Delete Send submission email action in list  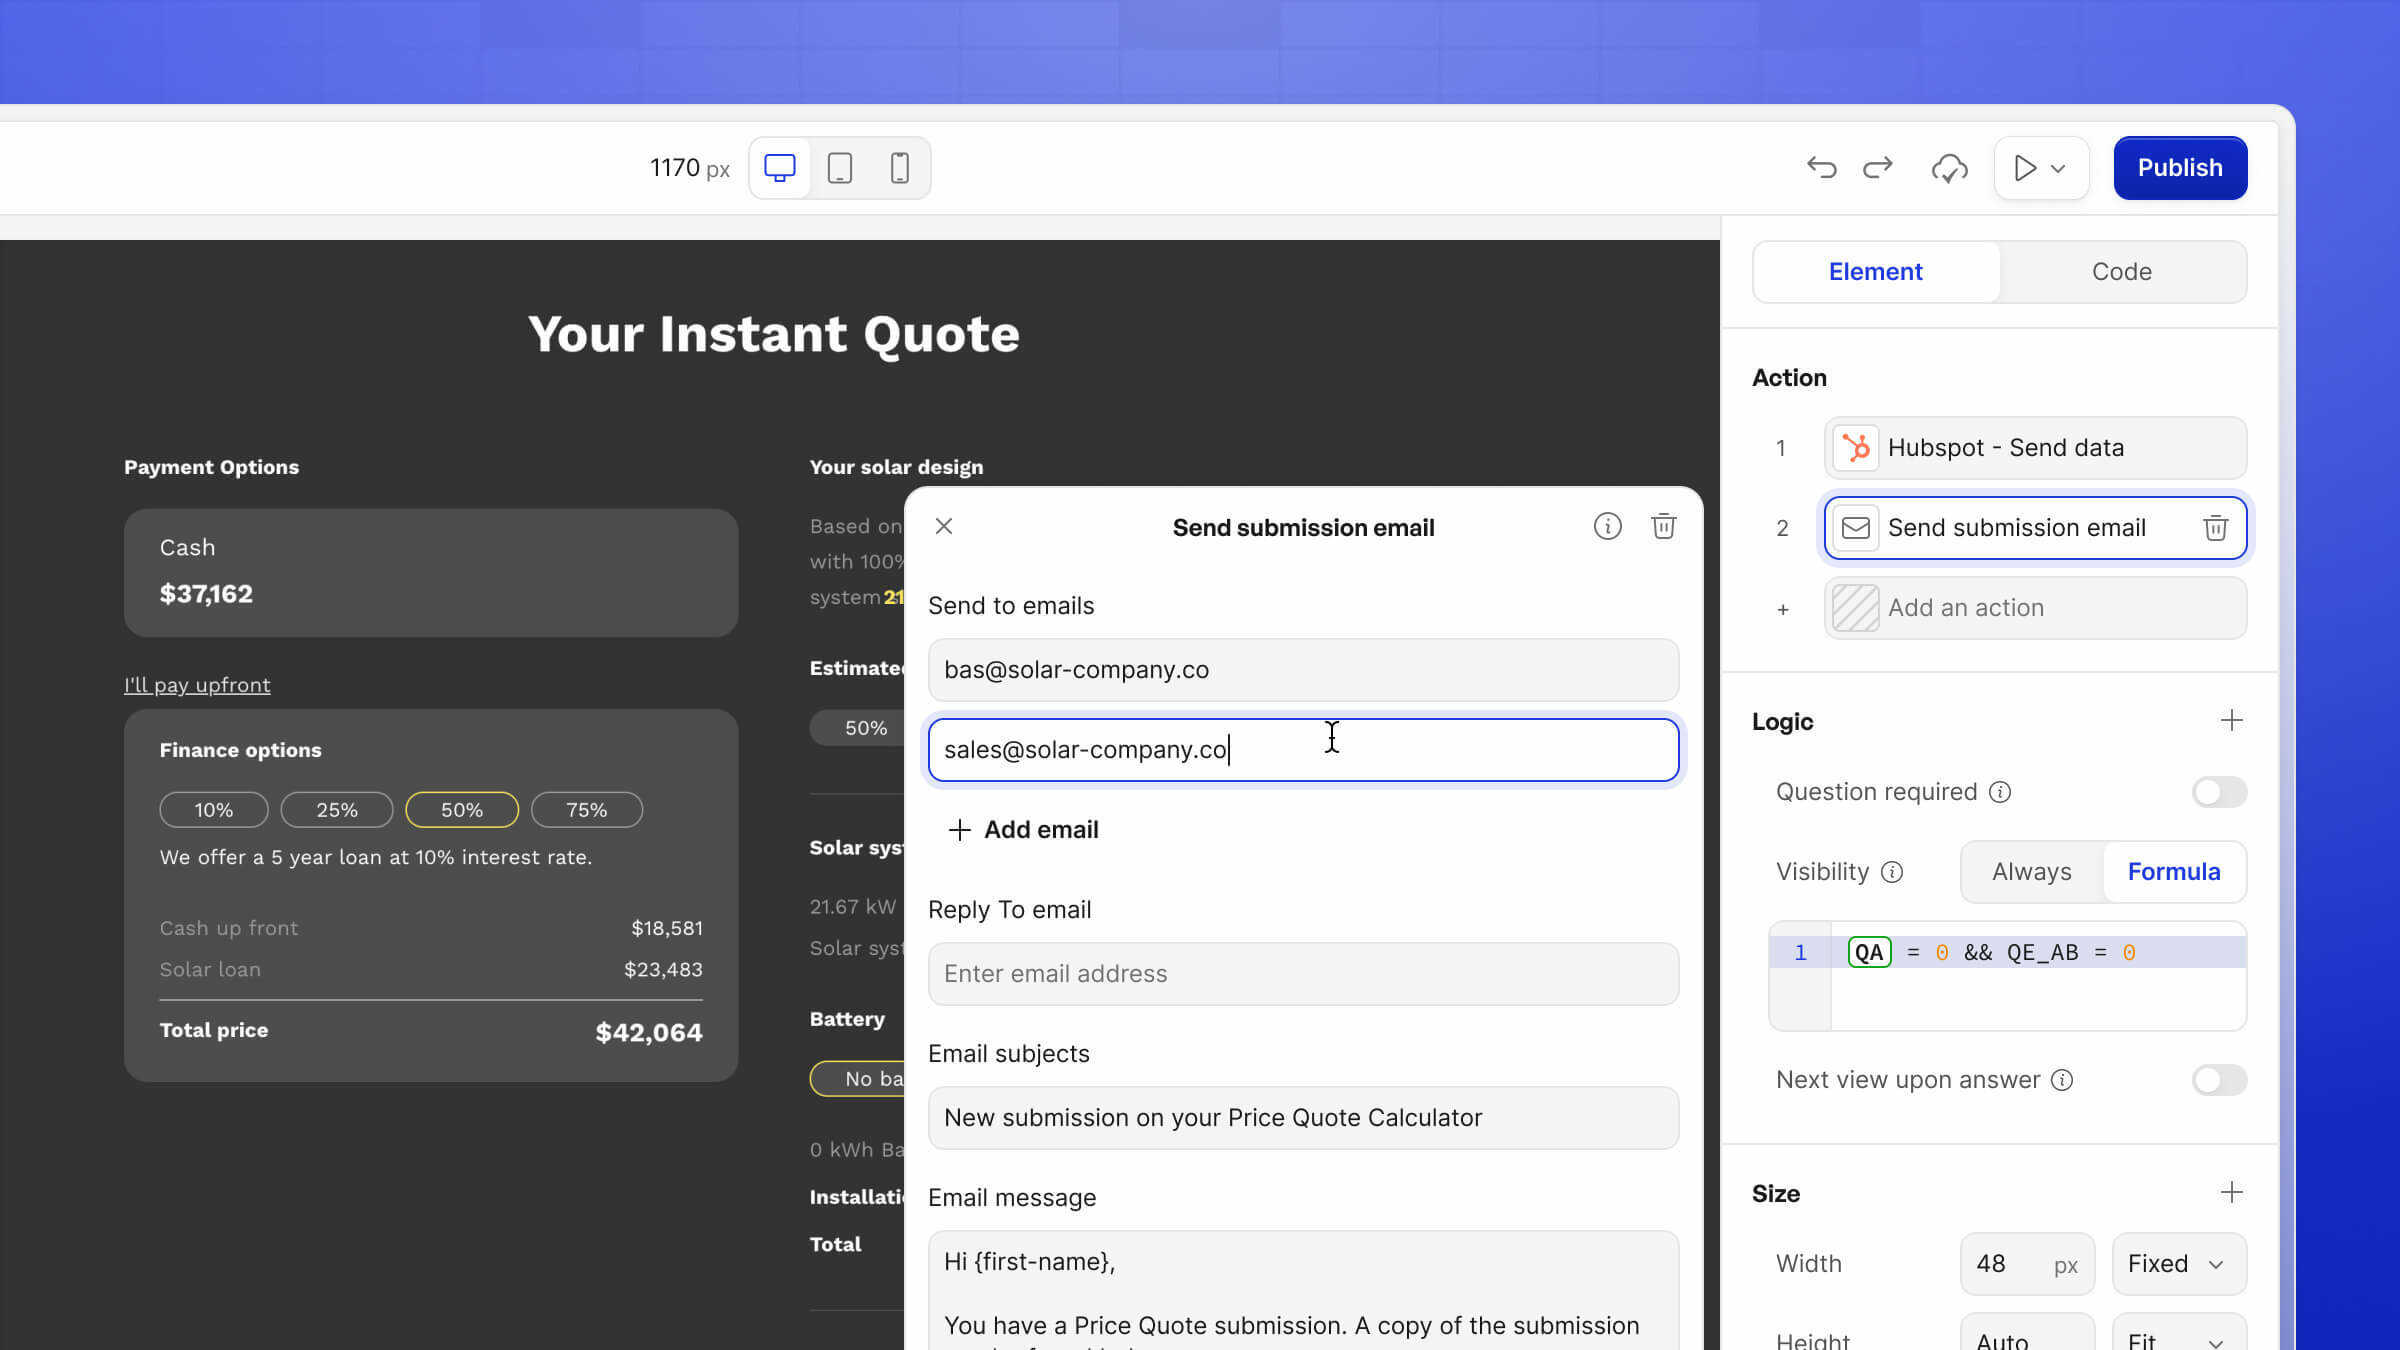pos(2215,528)
